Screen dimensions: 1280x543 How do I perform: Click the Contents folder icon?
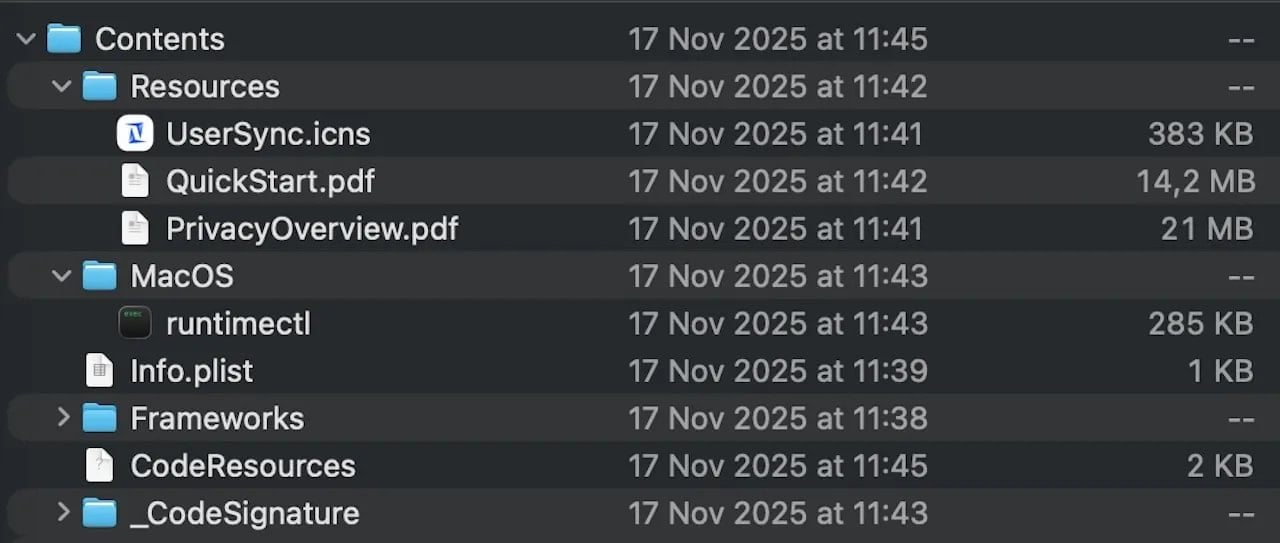[x=64, y=40]
